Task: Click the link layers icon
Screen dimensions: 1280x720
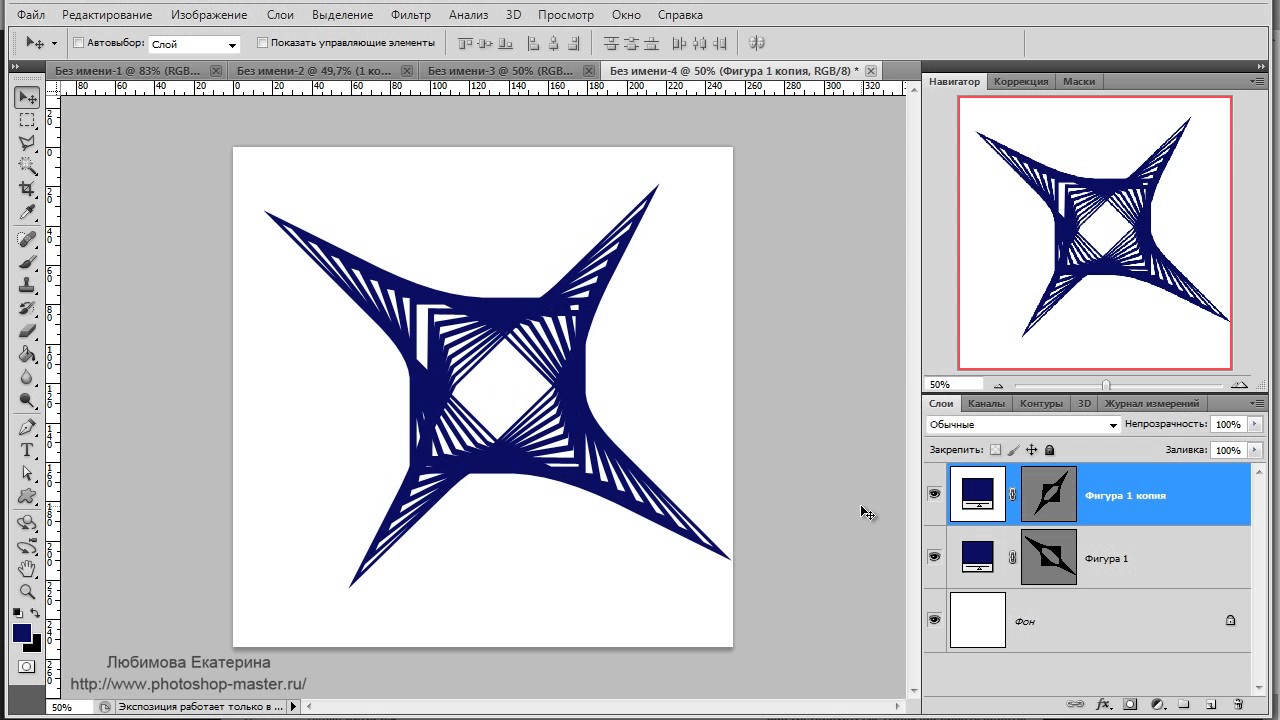Action: pyautogui.click(x=1077, y=704)
